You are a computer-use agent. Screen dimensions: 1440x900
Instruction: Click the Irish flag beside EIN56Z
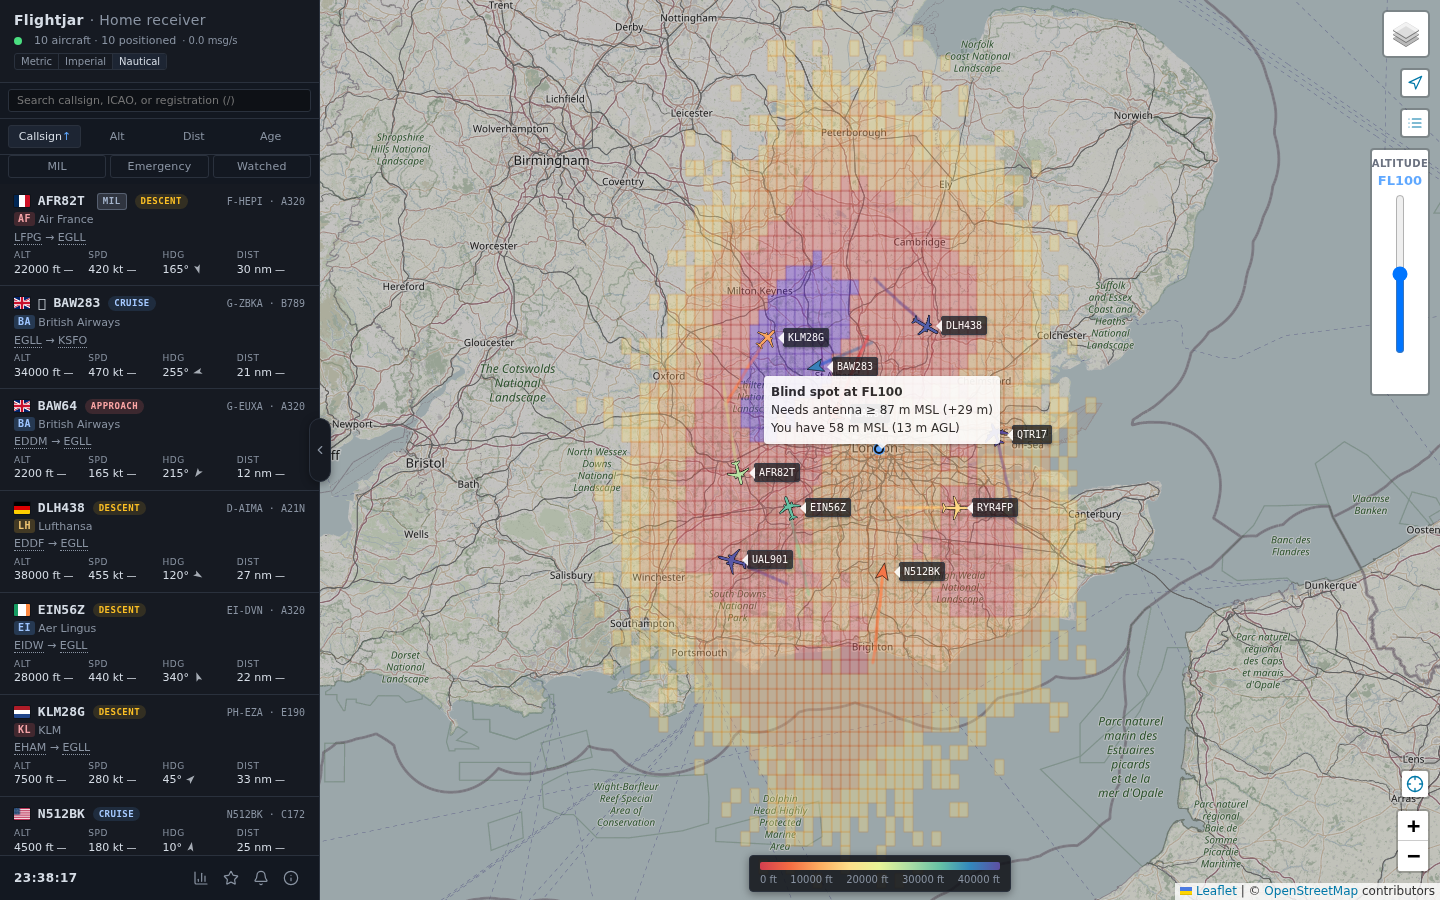tap(22, 610)
